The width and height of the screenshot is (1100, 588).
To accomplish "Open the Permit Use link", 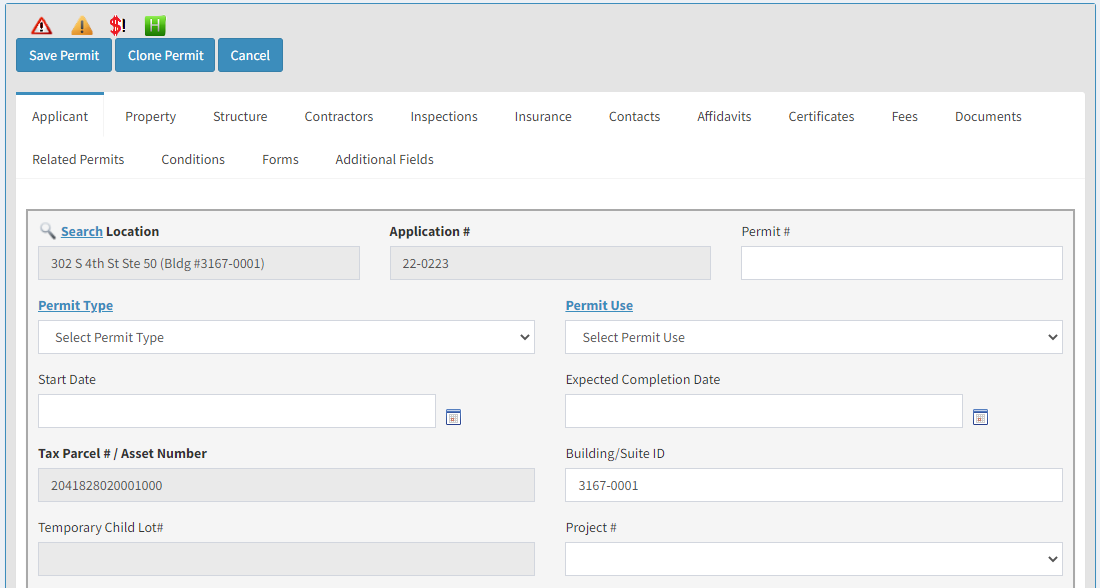I will coord(599,305).
